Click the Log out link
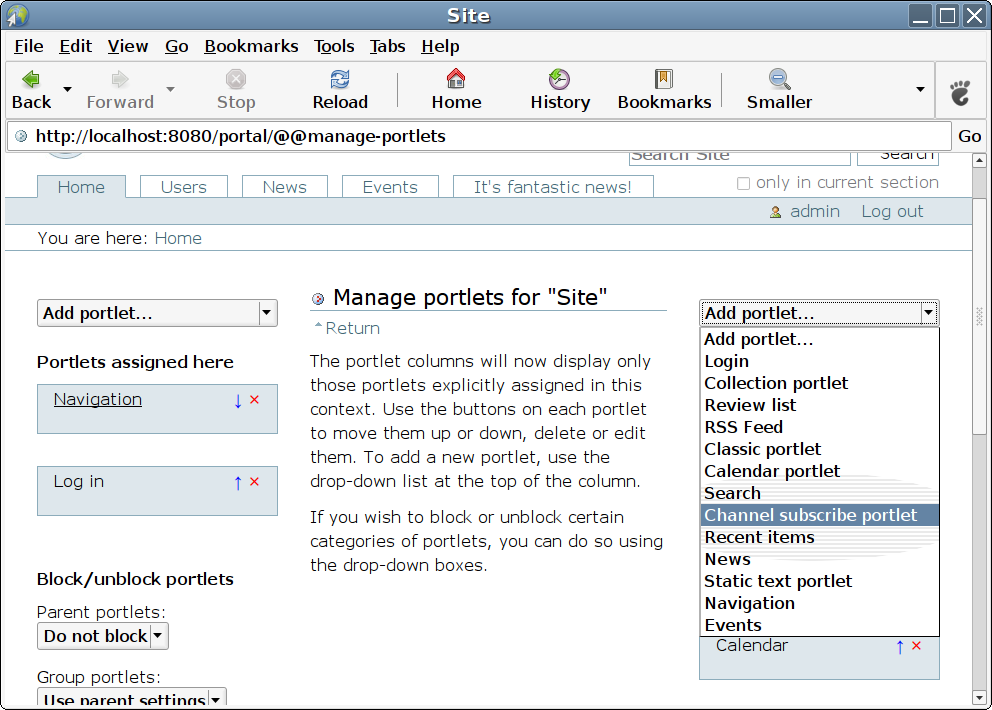This screenshot has width=992, height=710. click(x=892, y=211)
